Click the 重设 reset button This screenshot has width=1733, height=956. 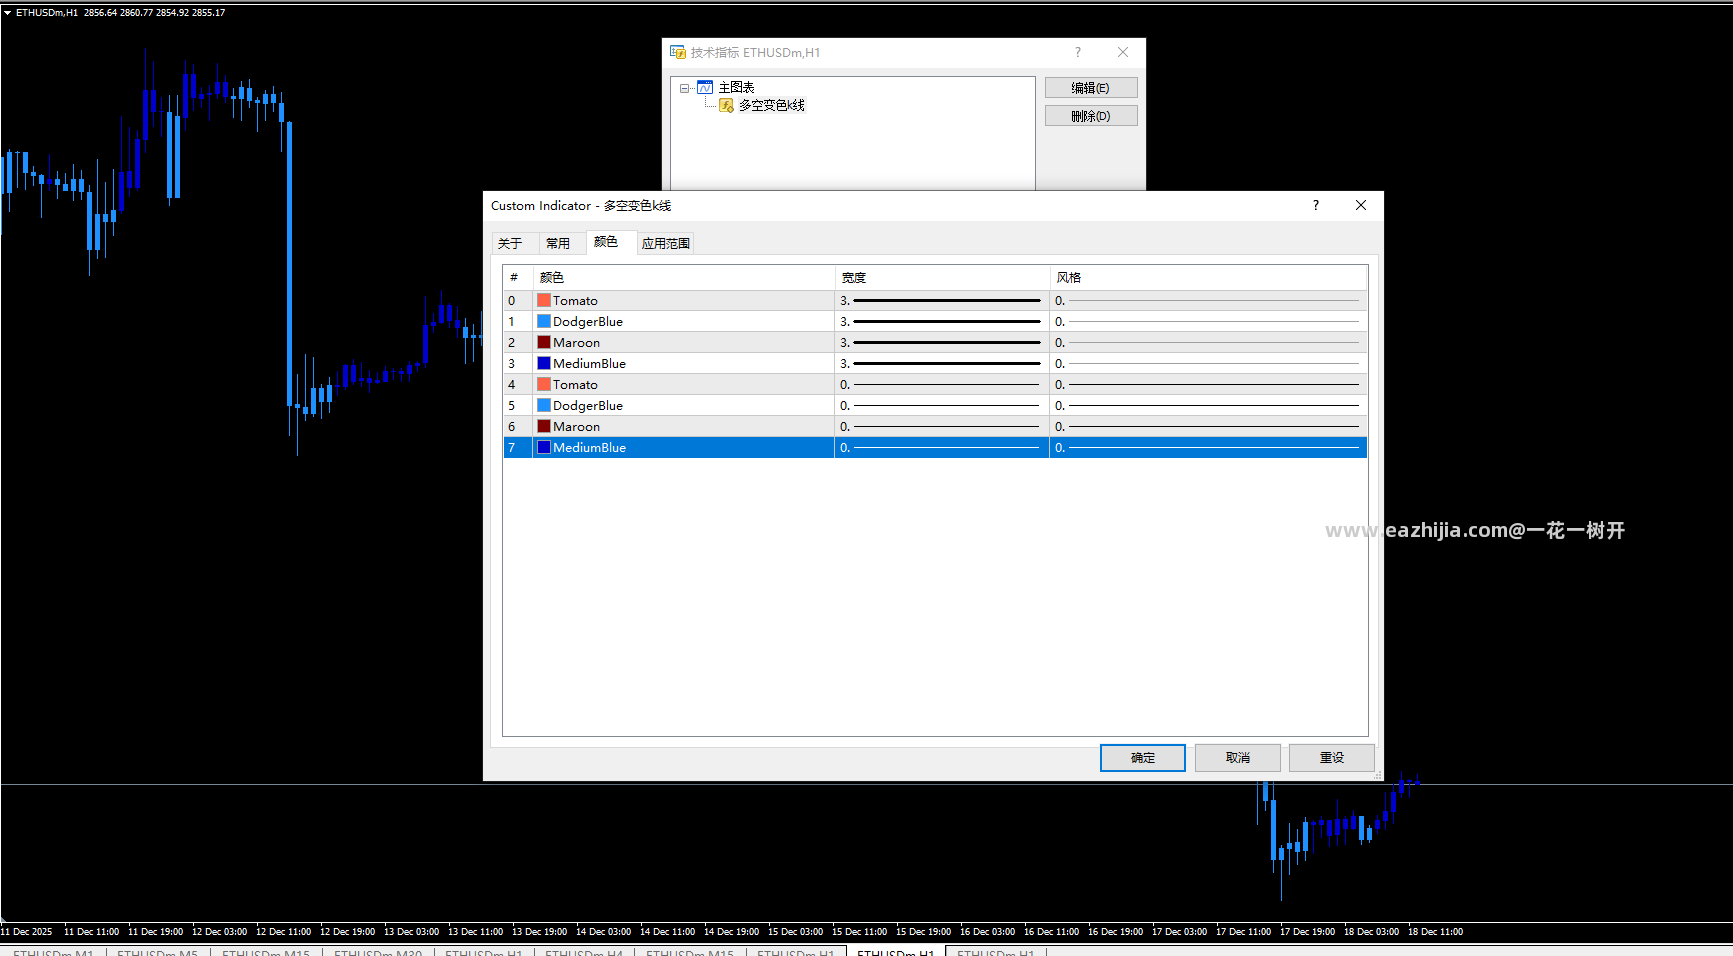[x=1332, y=758]
